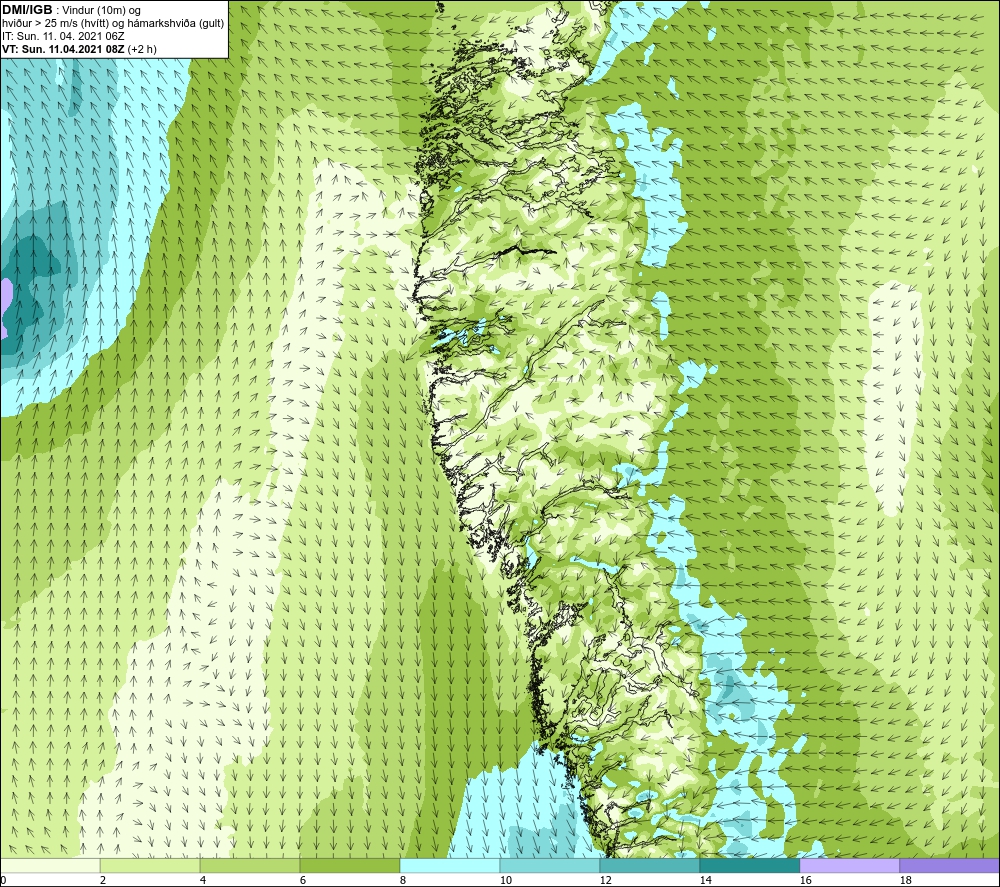This screenshot has height=887, width=1000.
Task: Click the 10–12 m/s cyan swatch
Action: tap(550, 865)
